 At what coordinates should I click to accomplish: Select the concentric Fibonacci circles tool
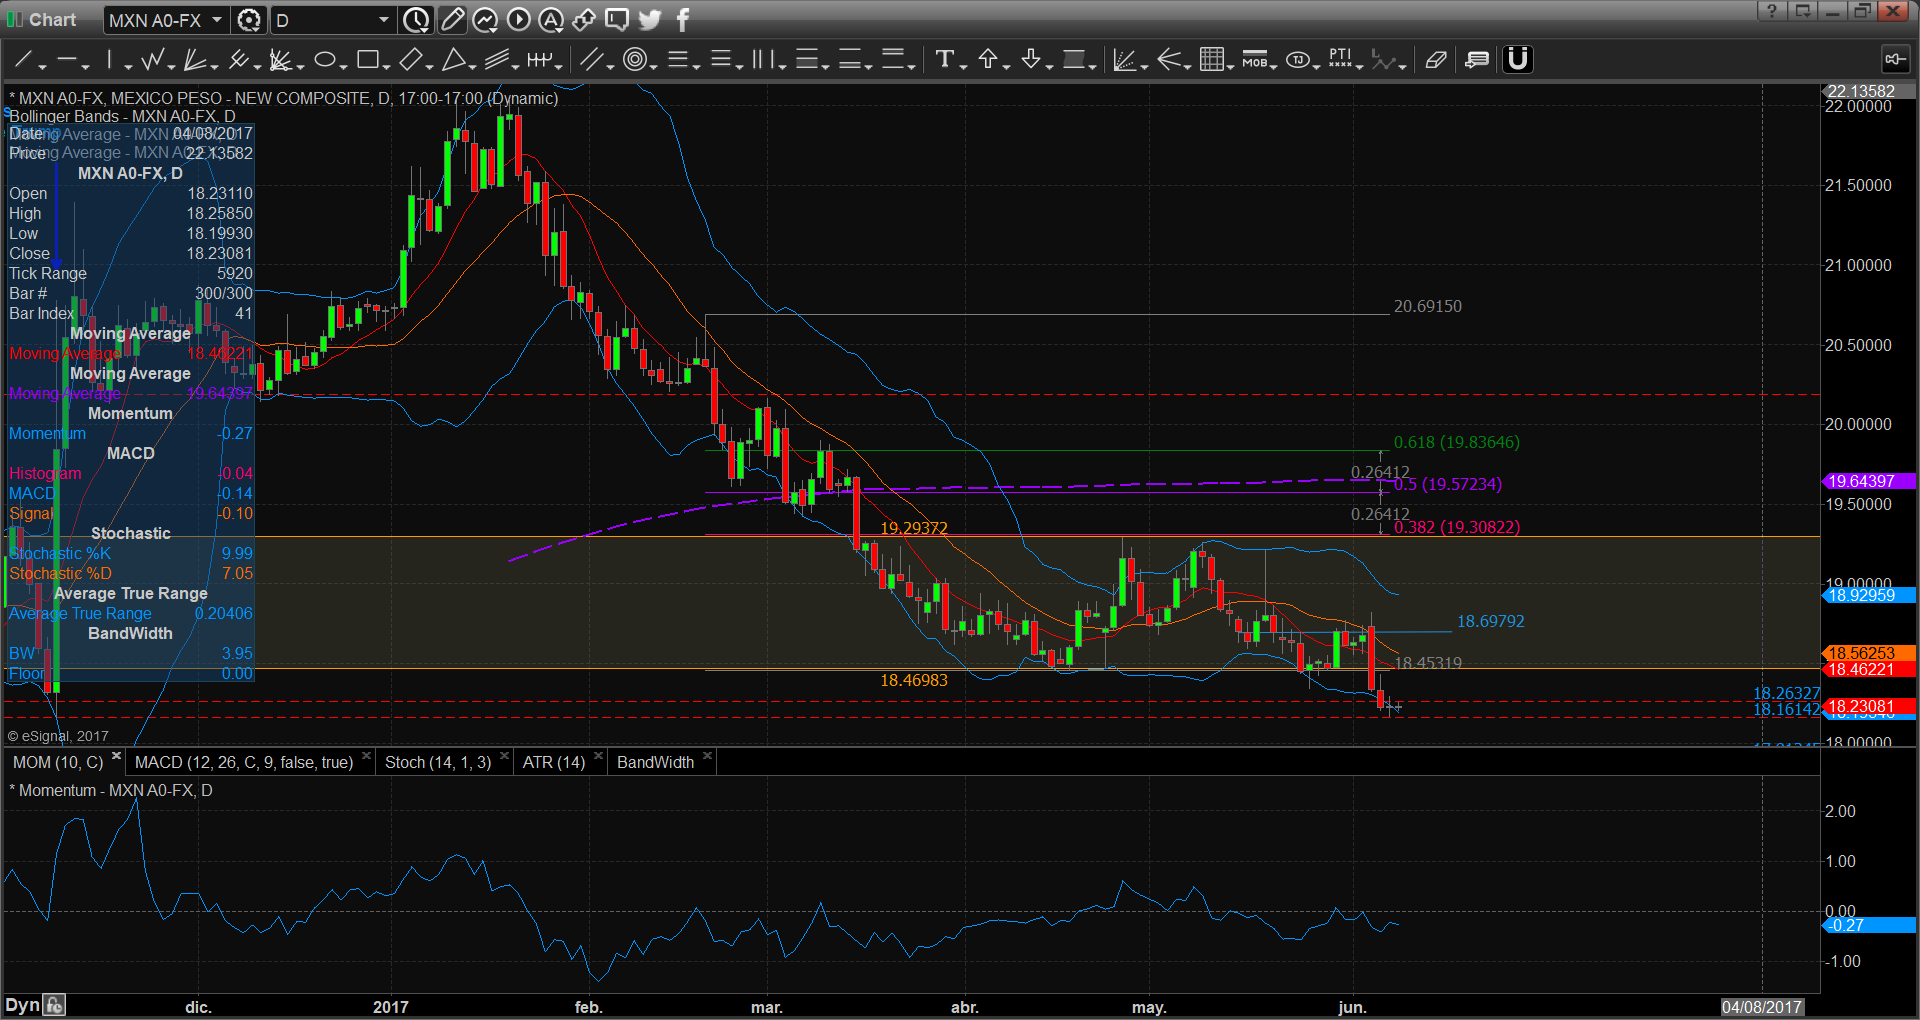[634, 60]
